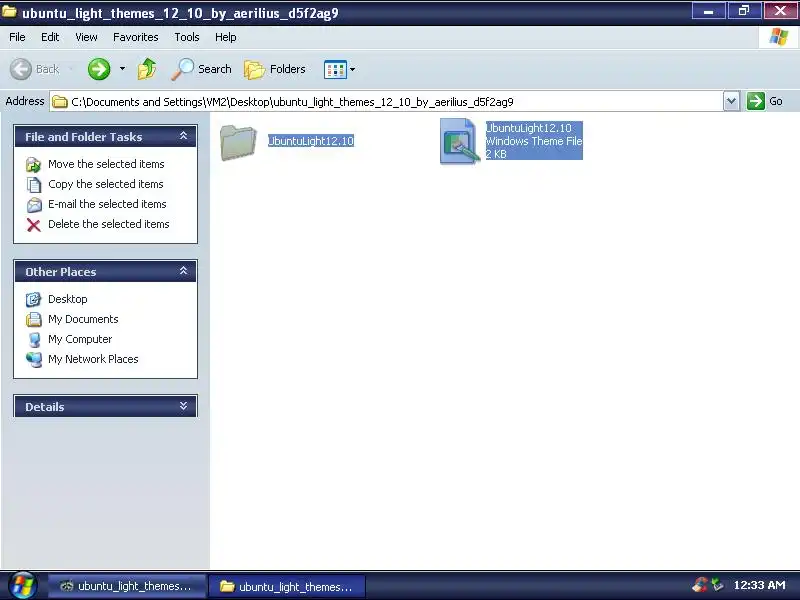Click the Back arrow icon
The image size is (800, 600).
point(21,69)
